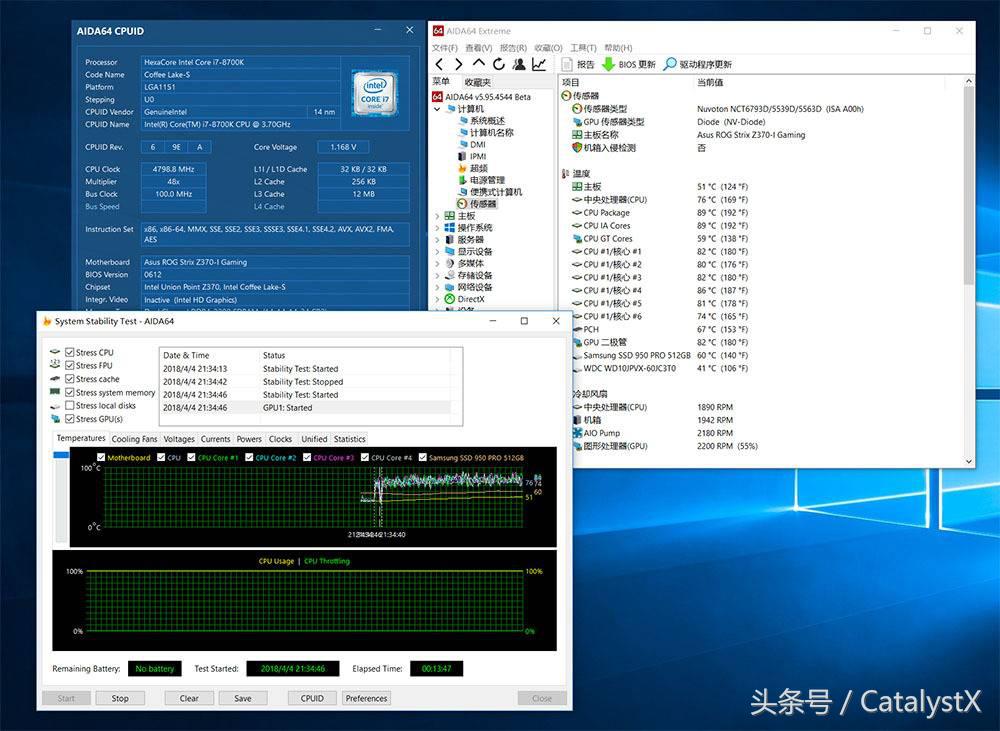
Task: Click the report page icon
Action: [x=567, y=64]
